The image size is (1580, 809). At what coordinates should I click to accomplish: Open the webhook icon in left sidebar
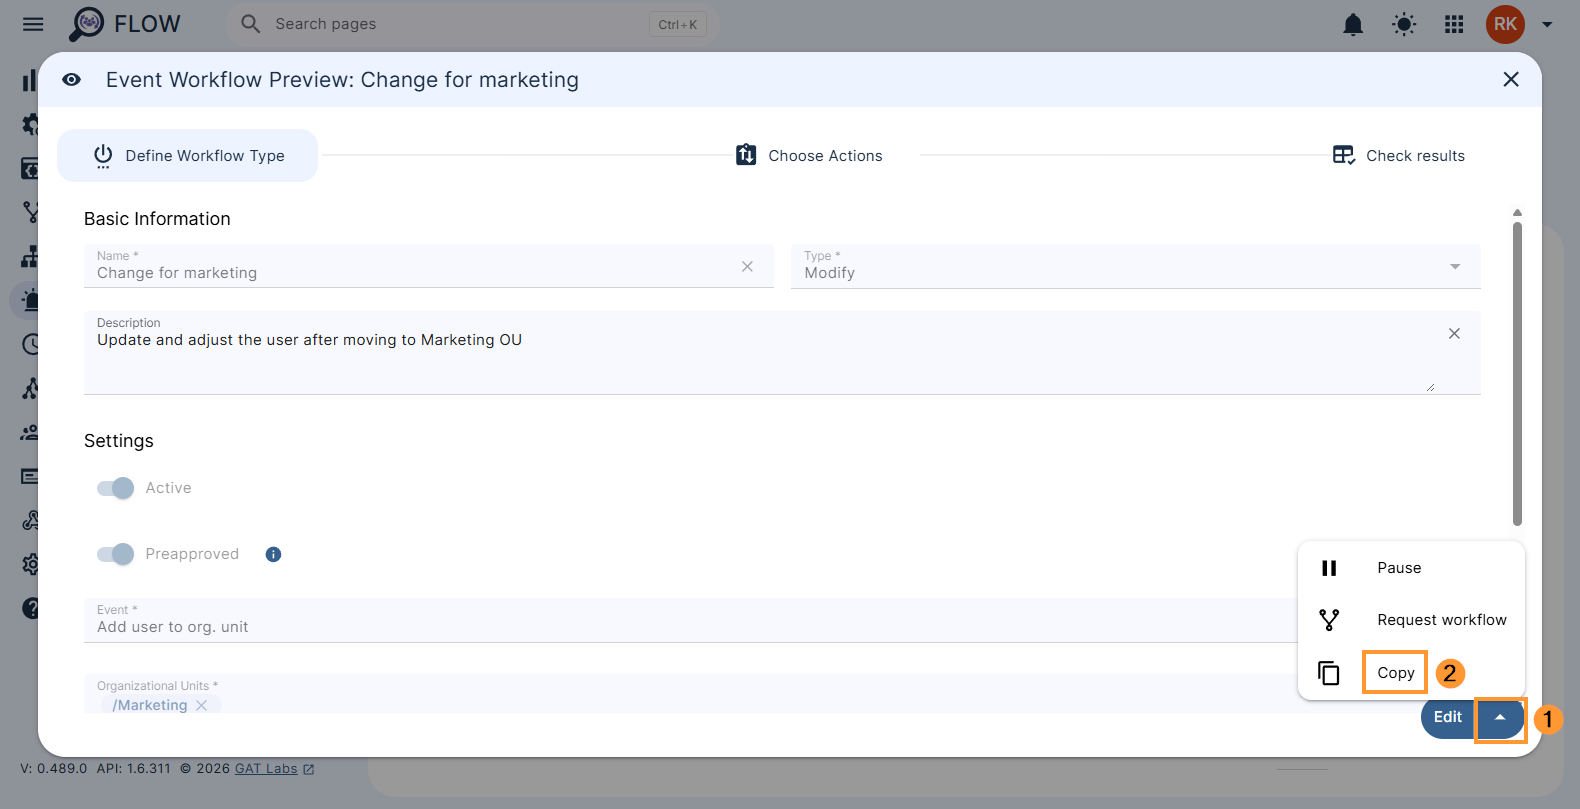click(x=31, y=520)
